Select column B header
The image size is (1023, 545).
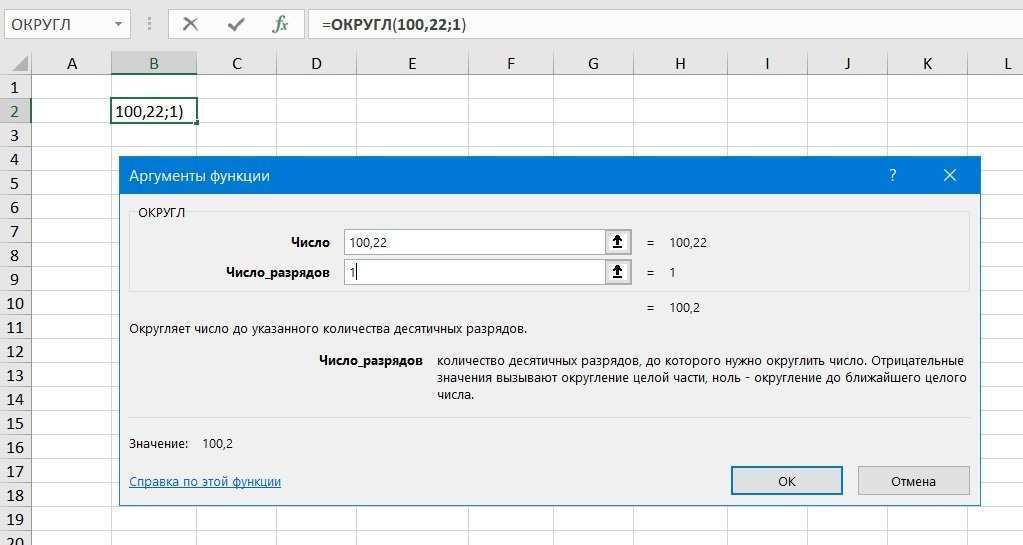point(154,63)
